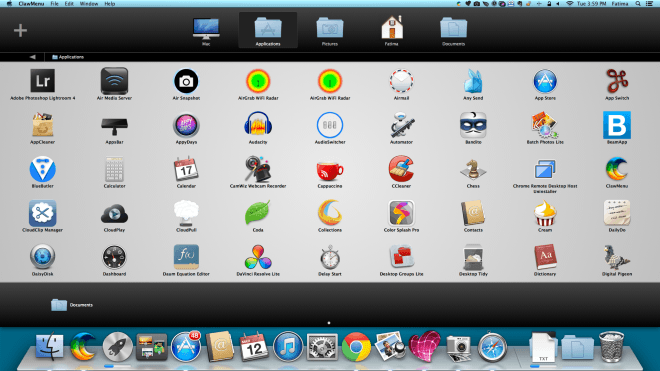
Task: Open Audacity audio editor
Action: tap(258, 125)
